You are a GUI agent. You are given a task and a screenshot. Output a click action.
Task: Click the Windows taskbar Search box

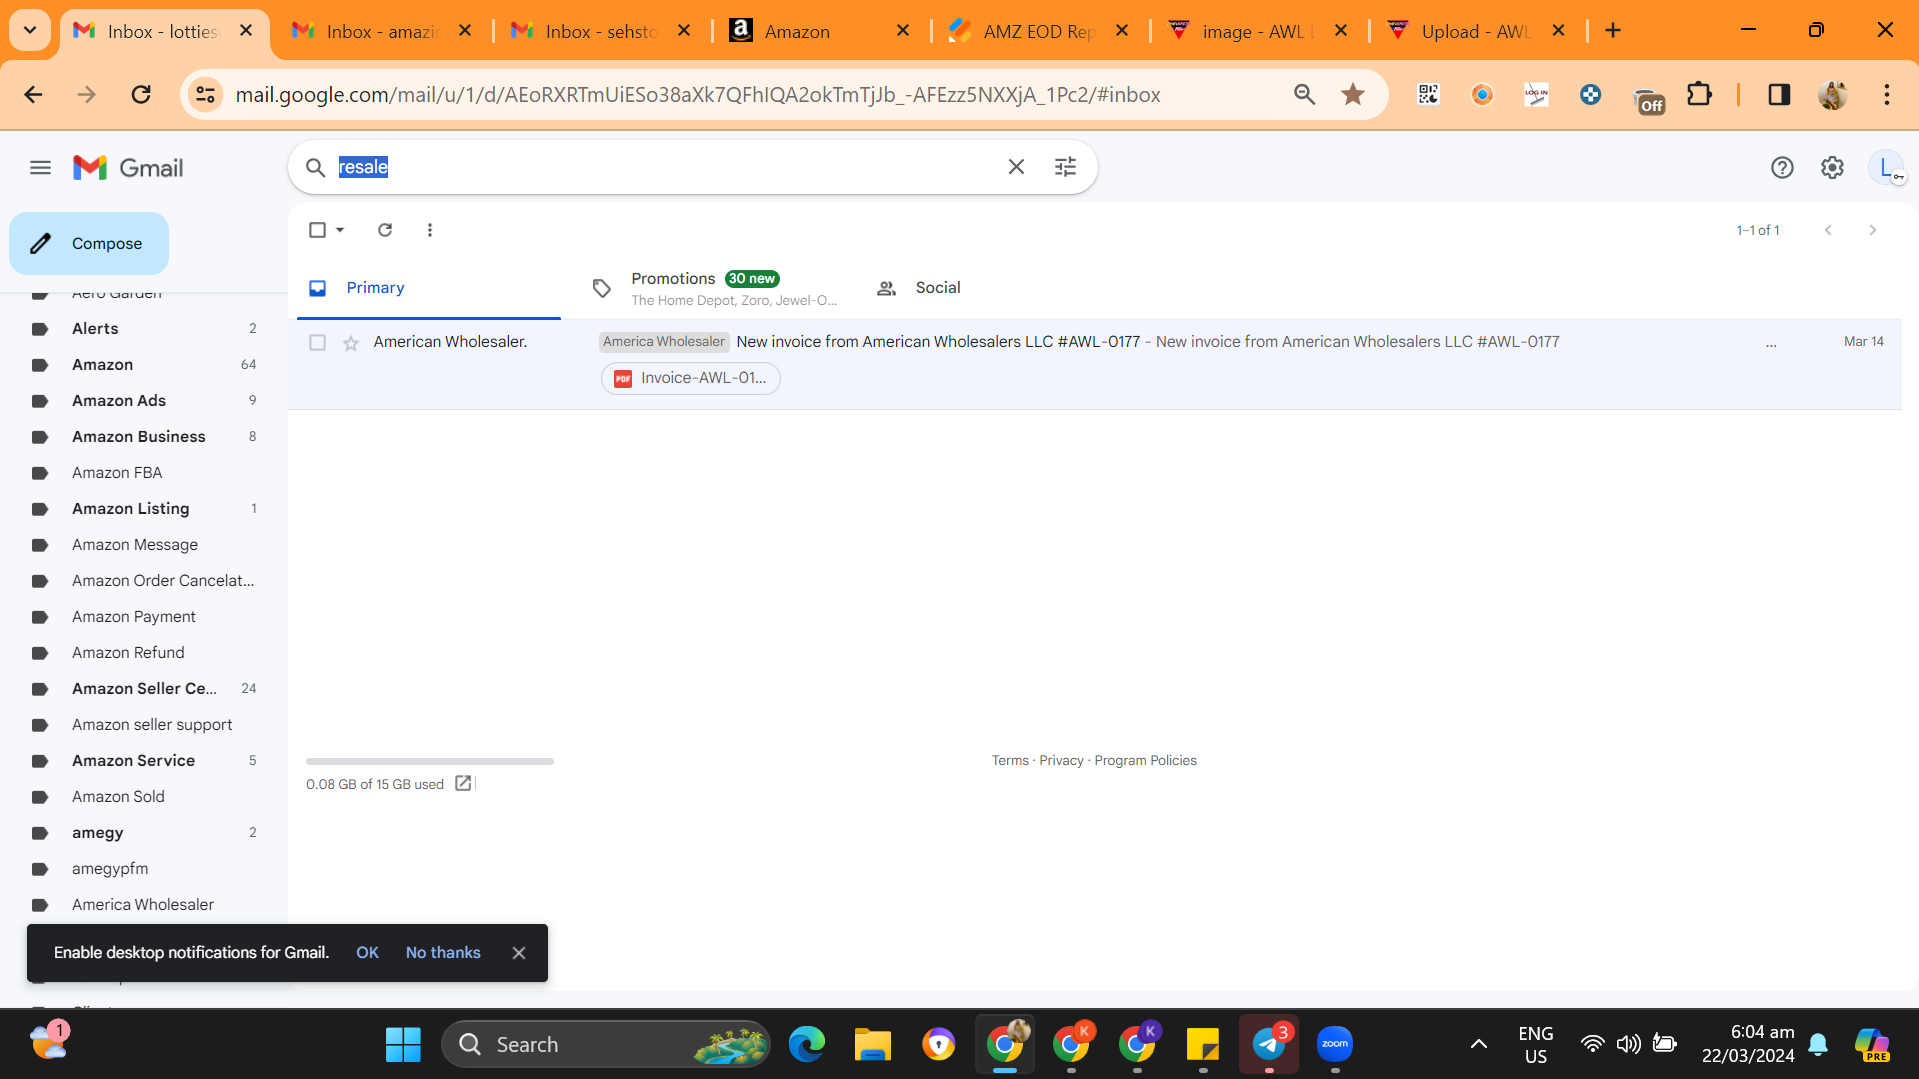point(606,1044)
